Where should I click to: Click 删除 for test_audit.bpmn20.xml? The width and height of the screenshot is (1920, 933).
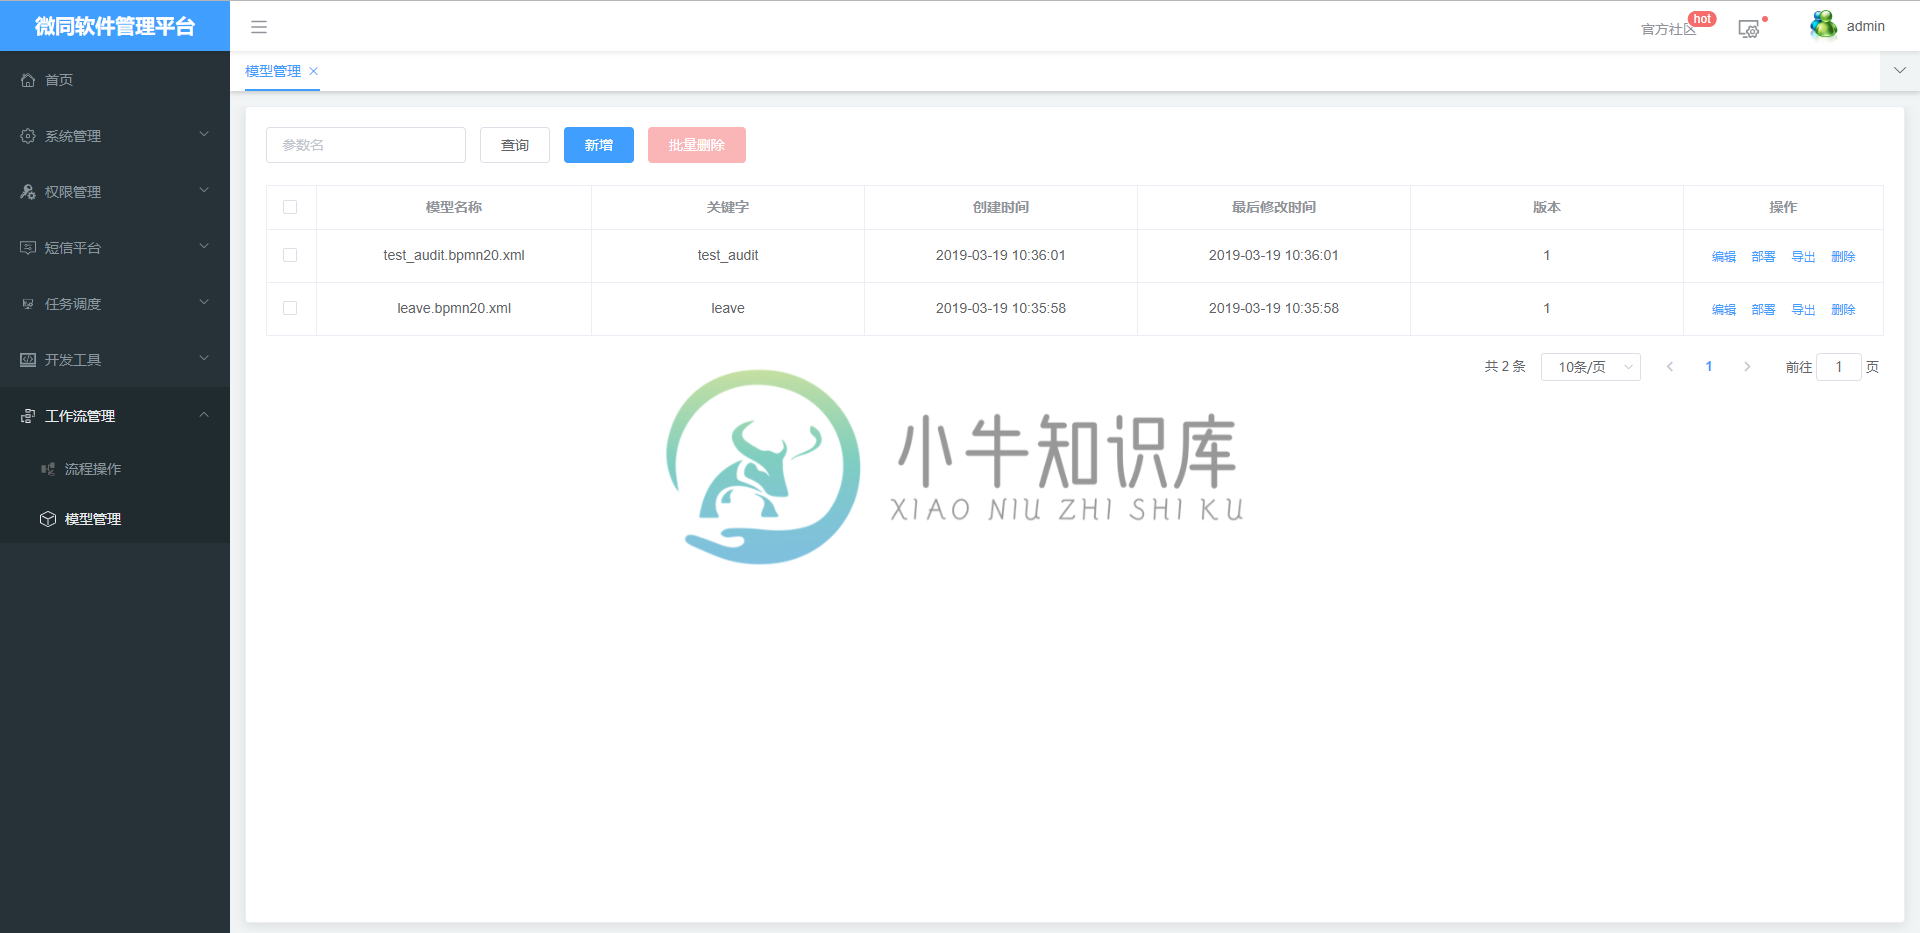tap(1844, 257)
